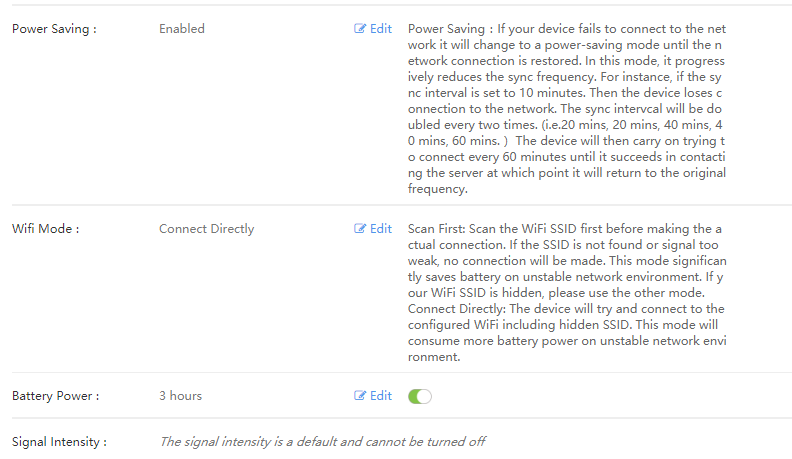Select the 'Power Saving :' row label

(x=54, y=29)
